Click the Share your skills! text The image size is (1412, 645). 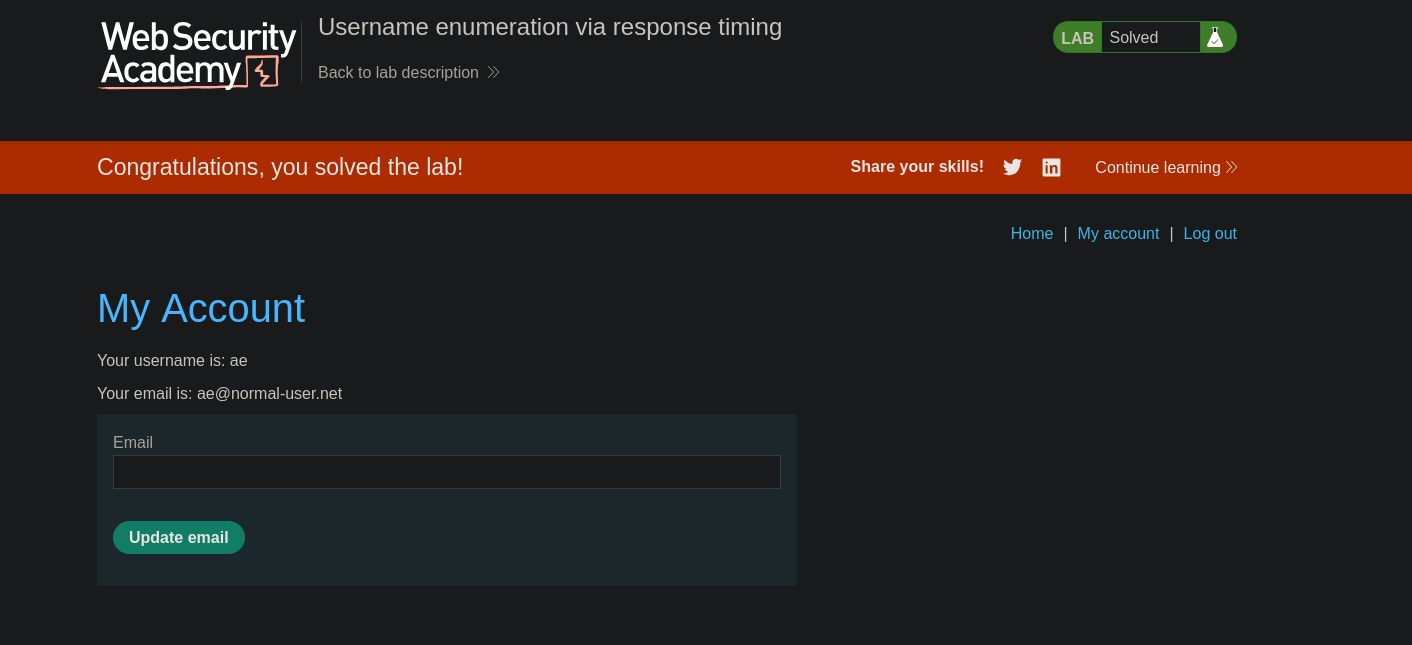[x=916, y=167]
